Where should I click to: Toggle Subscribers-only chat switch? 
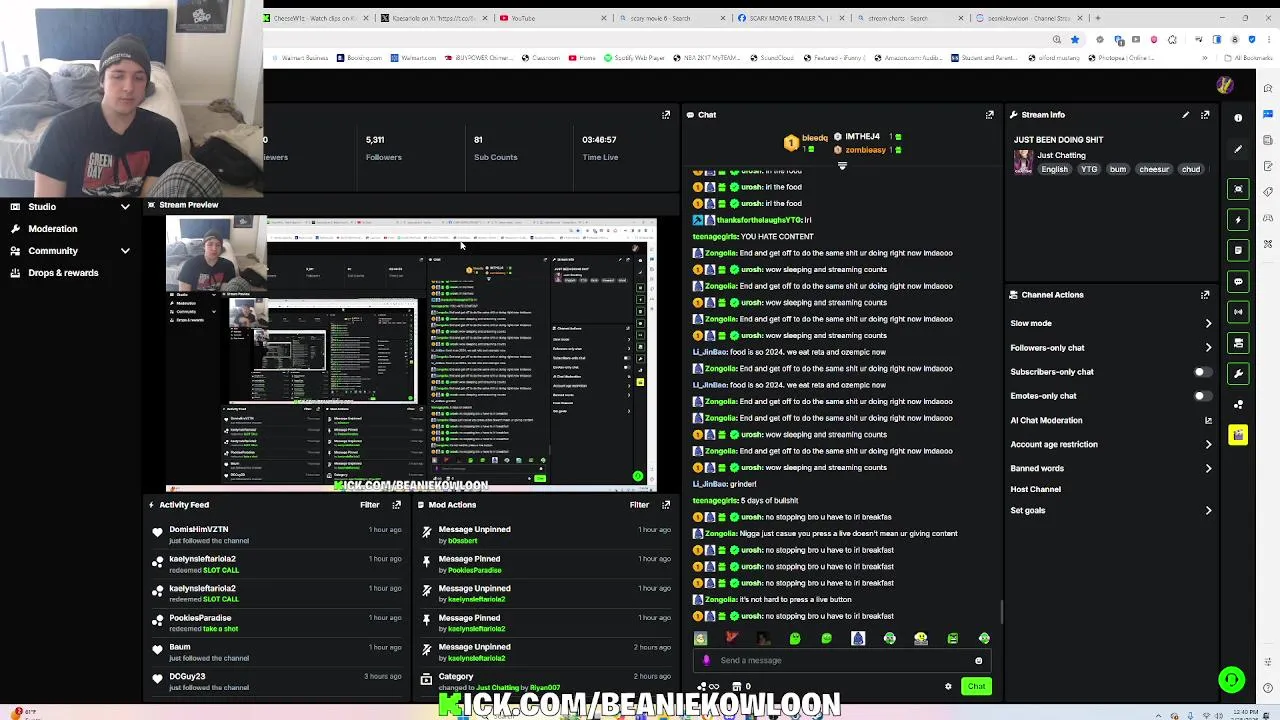pyautogui.click(x=1204, y=372)
